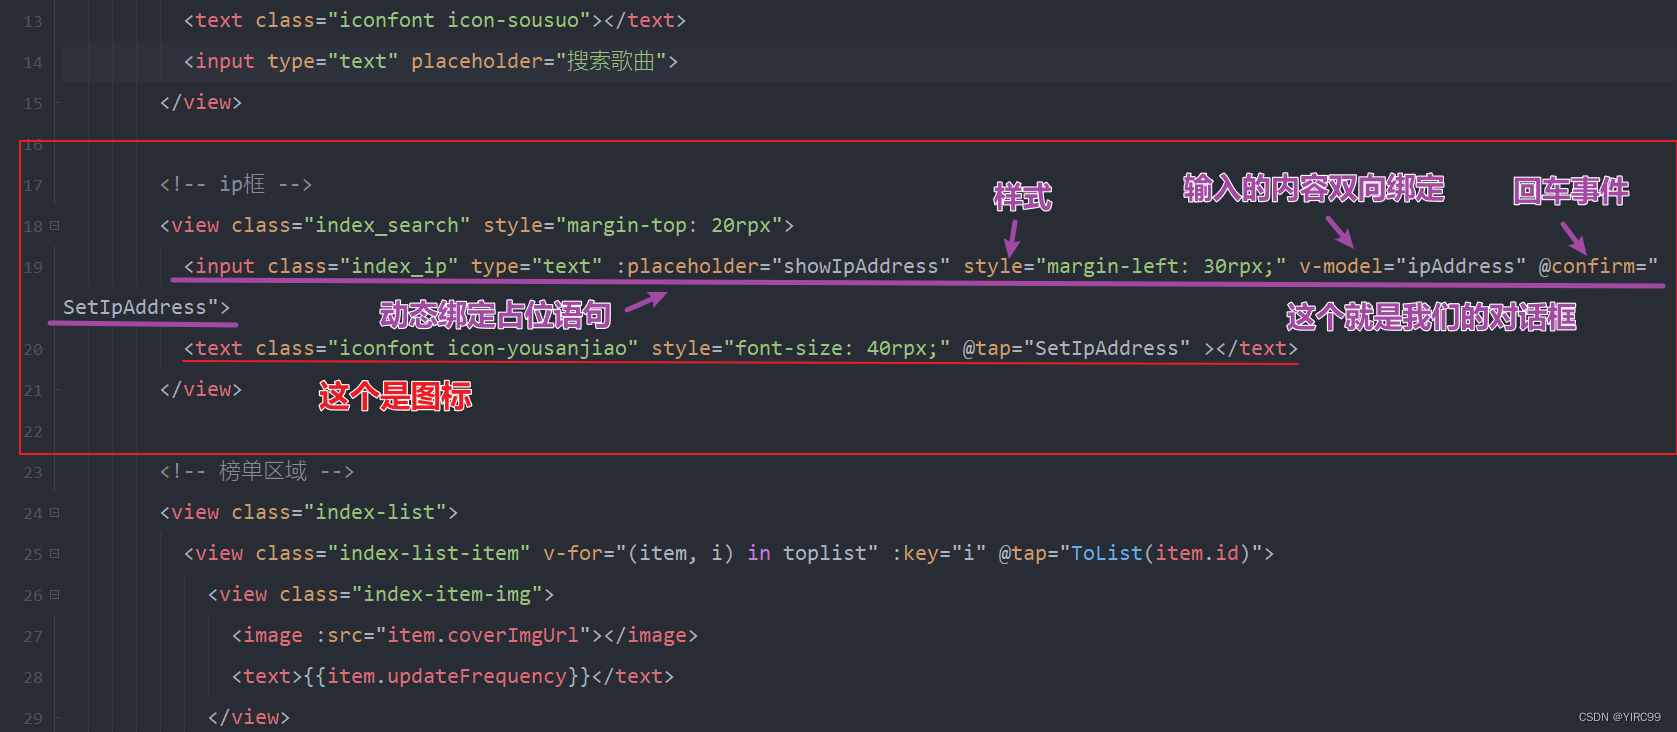Click the style value "margin-top: 20rpx"
This screenshot has height=732, width=1677.
pos(669,225)
